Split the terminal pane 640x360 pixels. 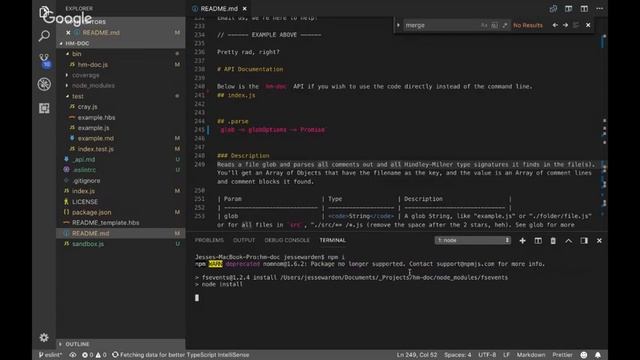pos(538,241)
